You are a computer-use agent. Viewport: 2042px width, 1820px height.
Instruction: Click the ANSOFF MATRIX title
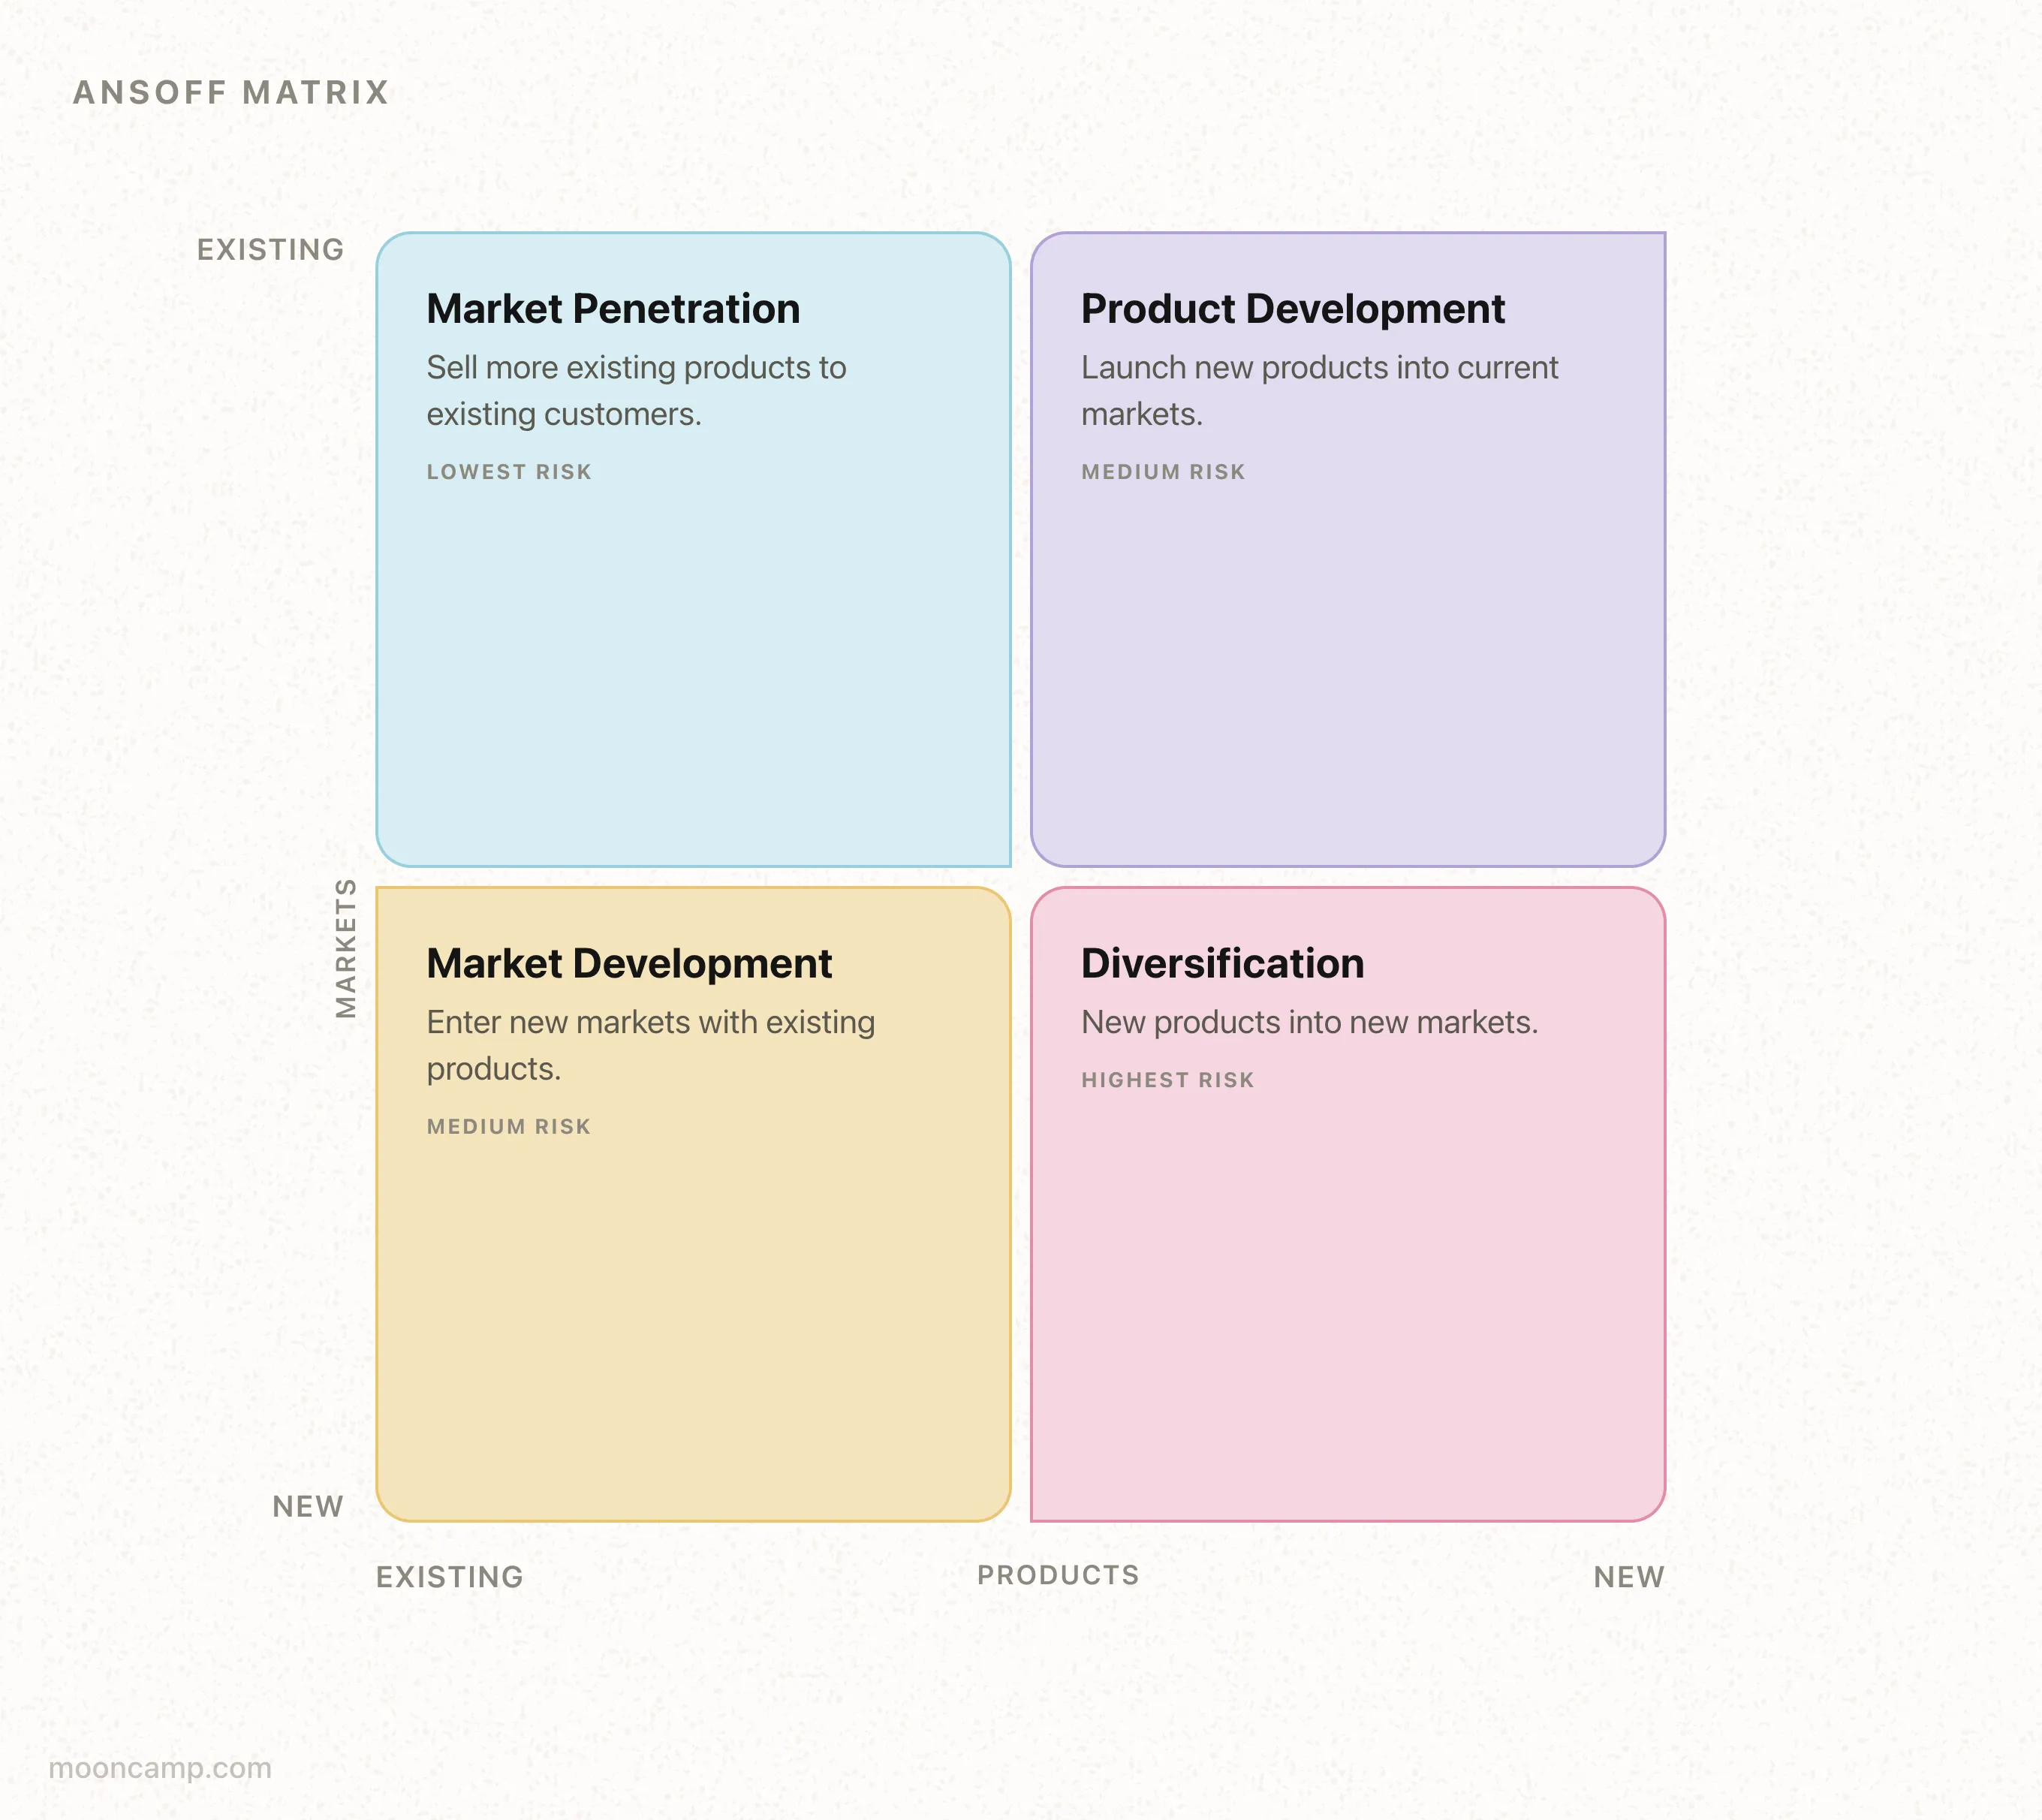click(x=231, y=92)
